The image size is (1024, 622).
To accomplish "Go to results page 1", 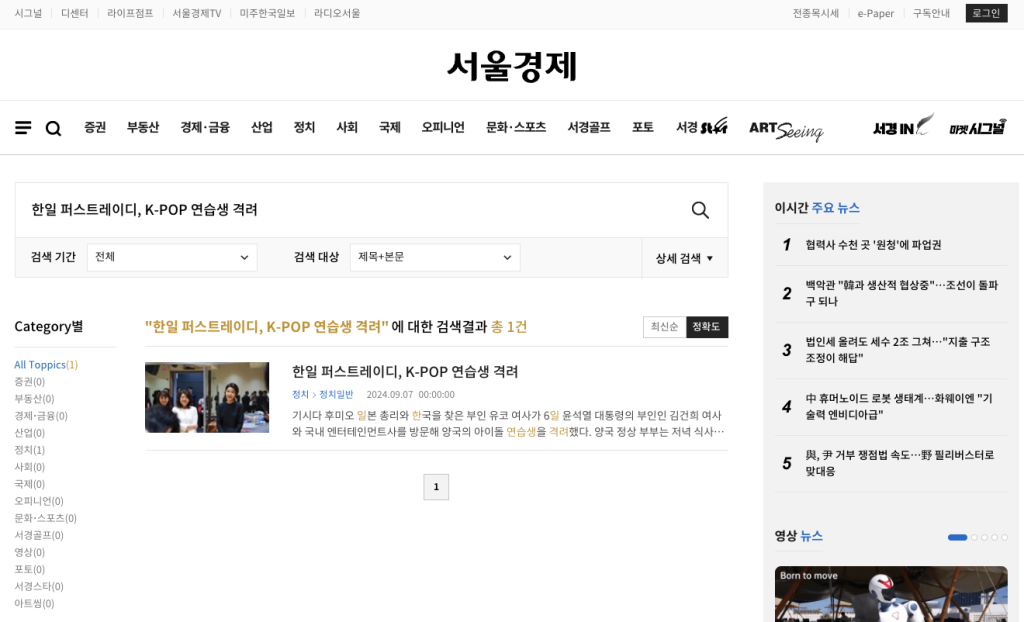I will 436,487.
